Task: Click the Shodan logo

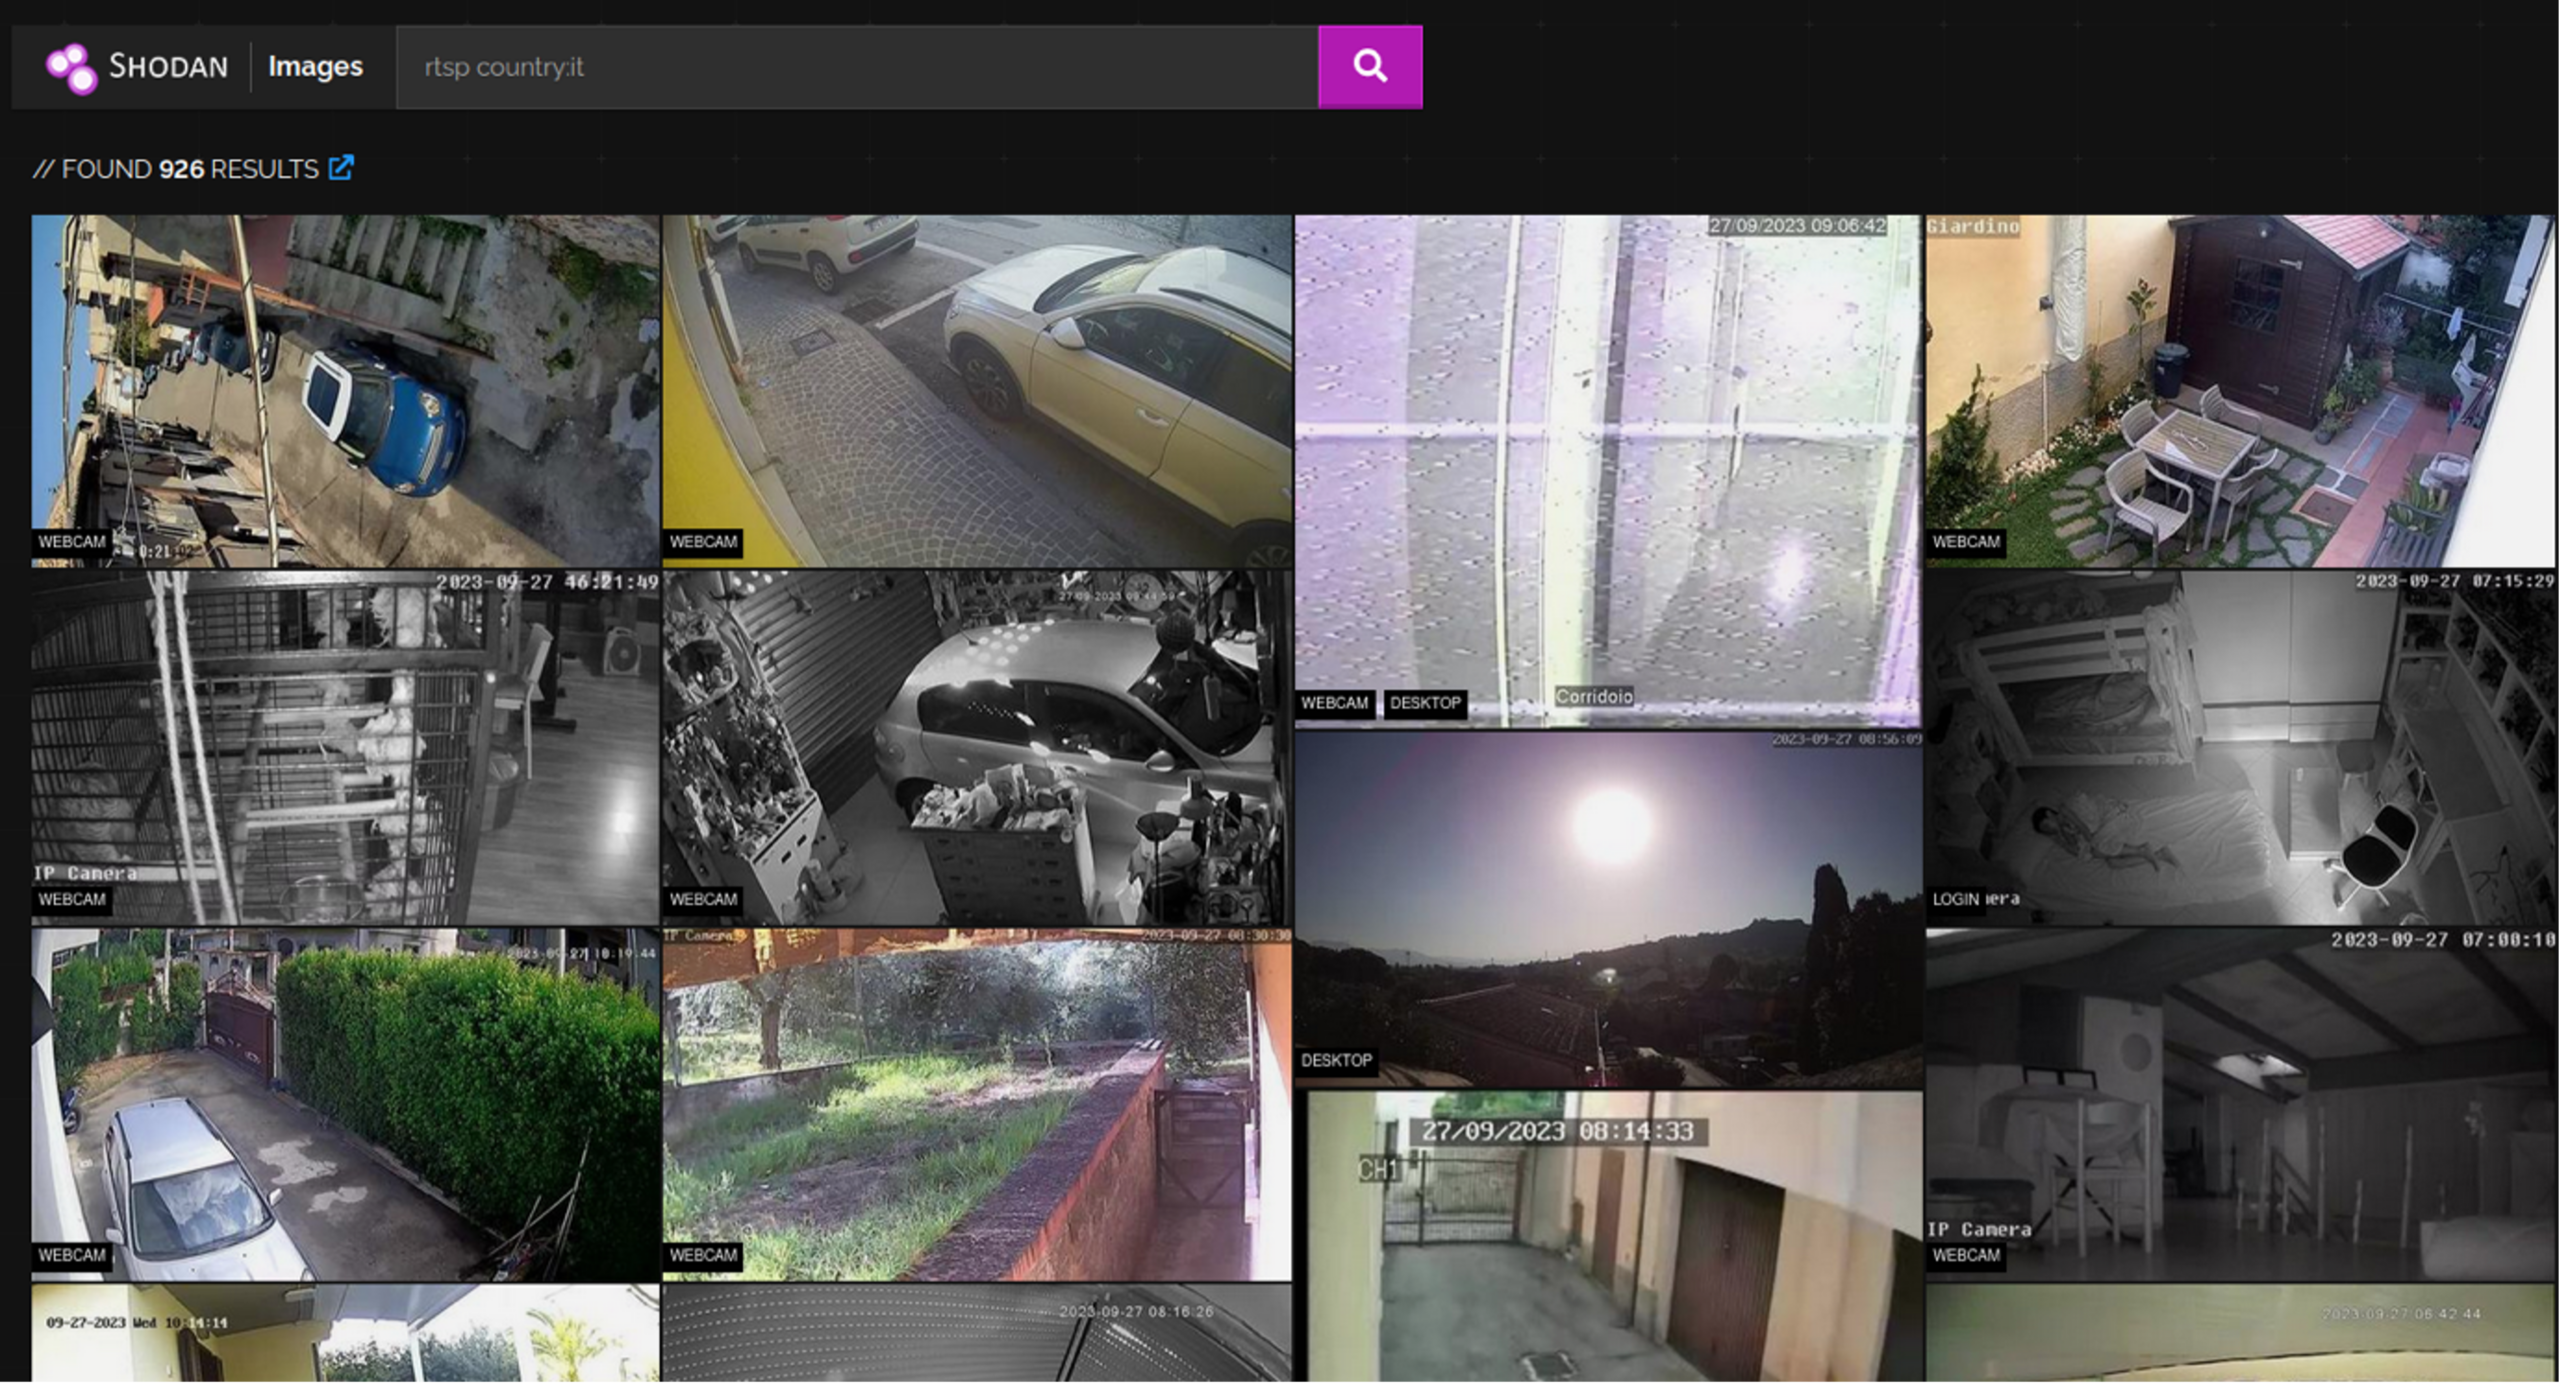Action: (x=135, y=66)
